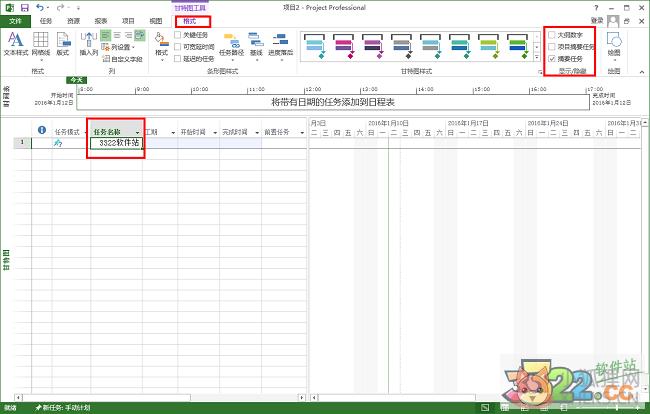
Task: Select the light blue Gantt style swatch
Action: tap(315, 46)
